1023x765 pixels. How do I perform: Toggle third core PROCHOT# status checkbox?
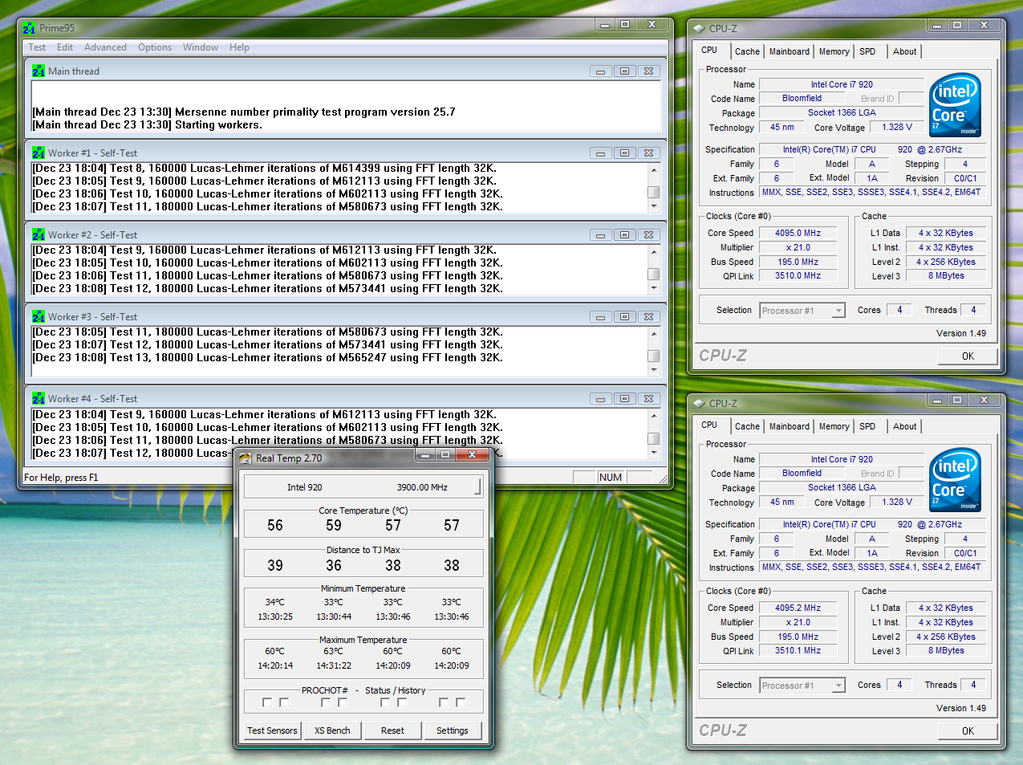click(385, 702)
